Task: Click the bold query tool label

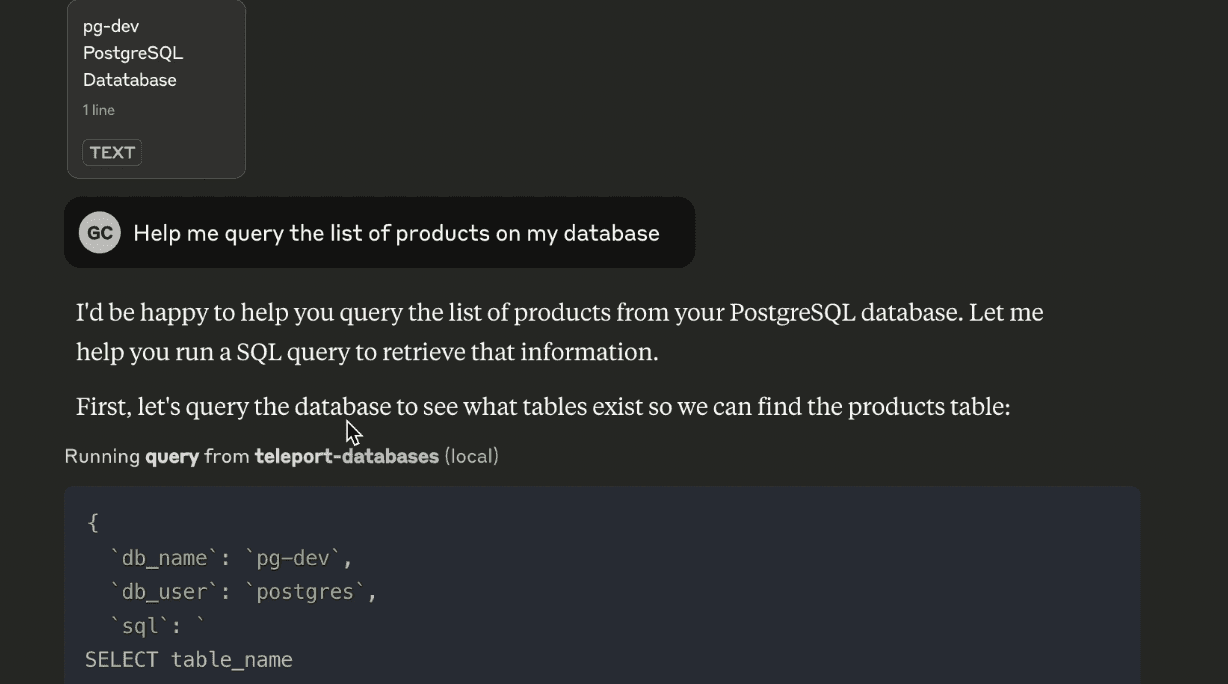Action: tap(172, 456)
